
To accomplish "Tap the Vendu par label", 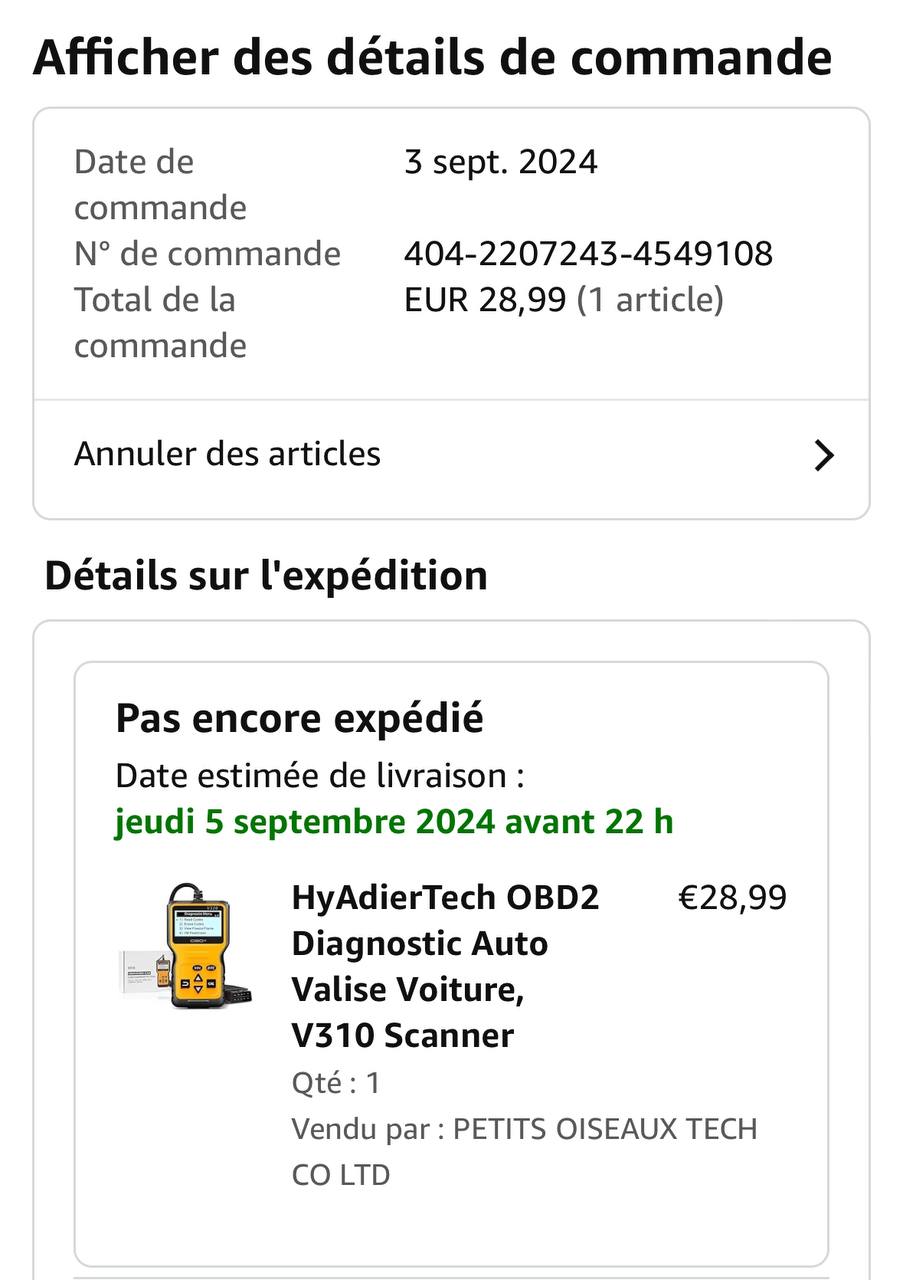I will click(x=367, y=1129).
